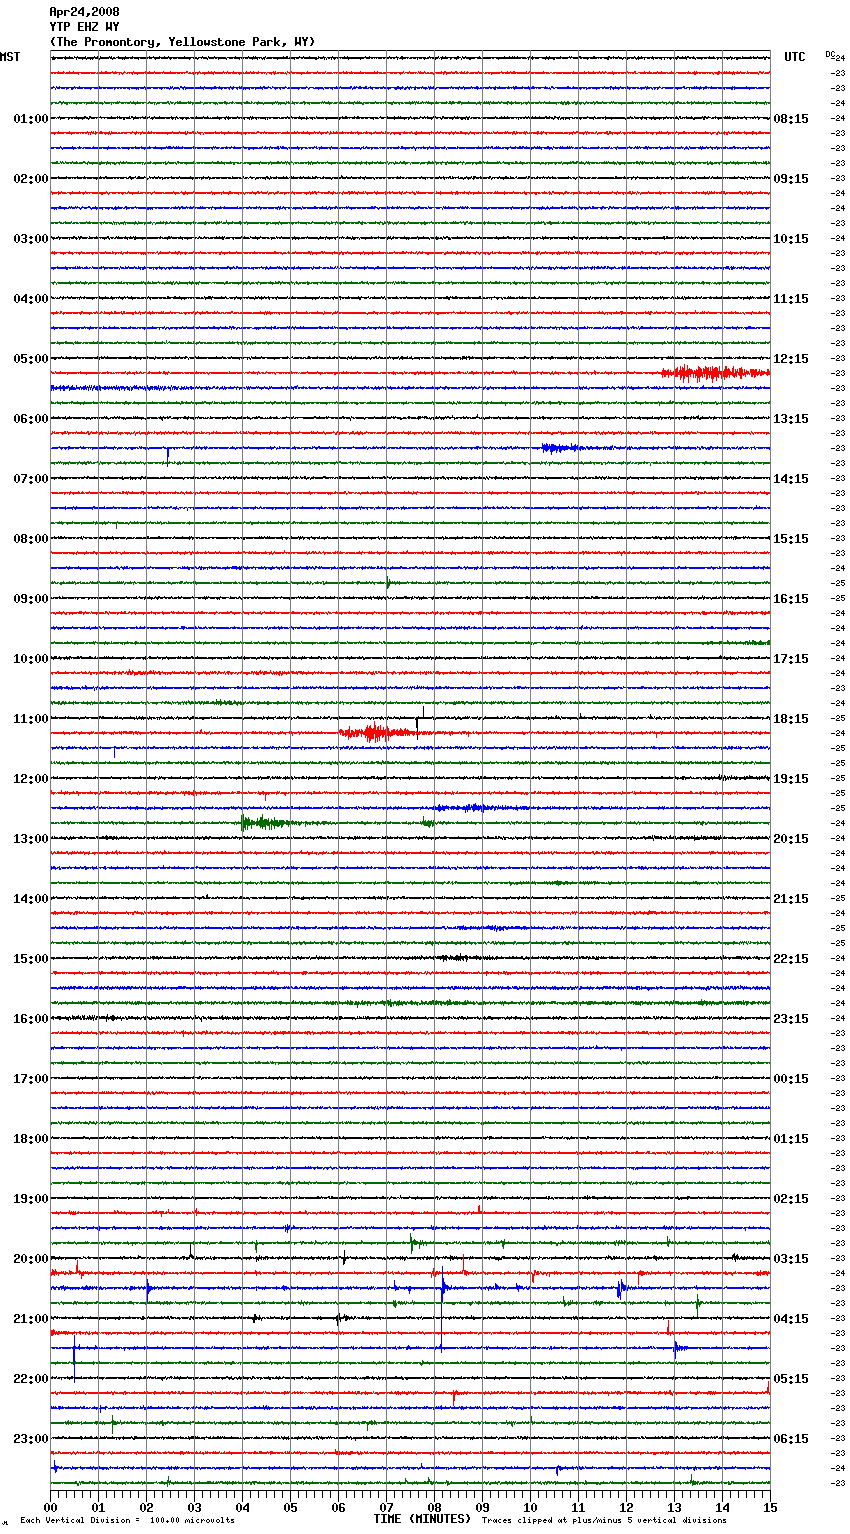Click the MST timezone header
Image resolution: width=850 pixels, height=1534 pixels.
[10, 57]
